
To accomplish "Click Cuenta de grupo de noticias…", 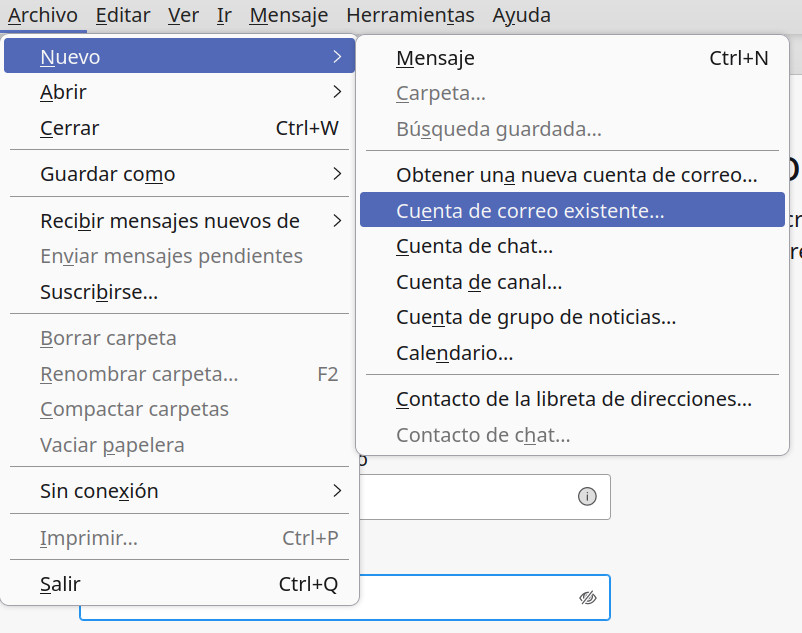I will pos(572,317).
